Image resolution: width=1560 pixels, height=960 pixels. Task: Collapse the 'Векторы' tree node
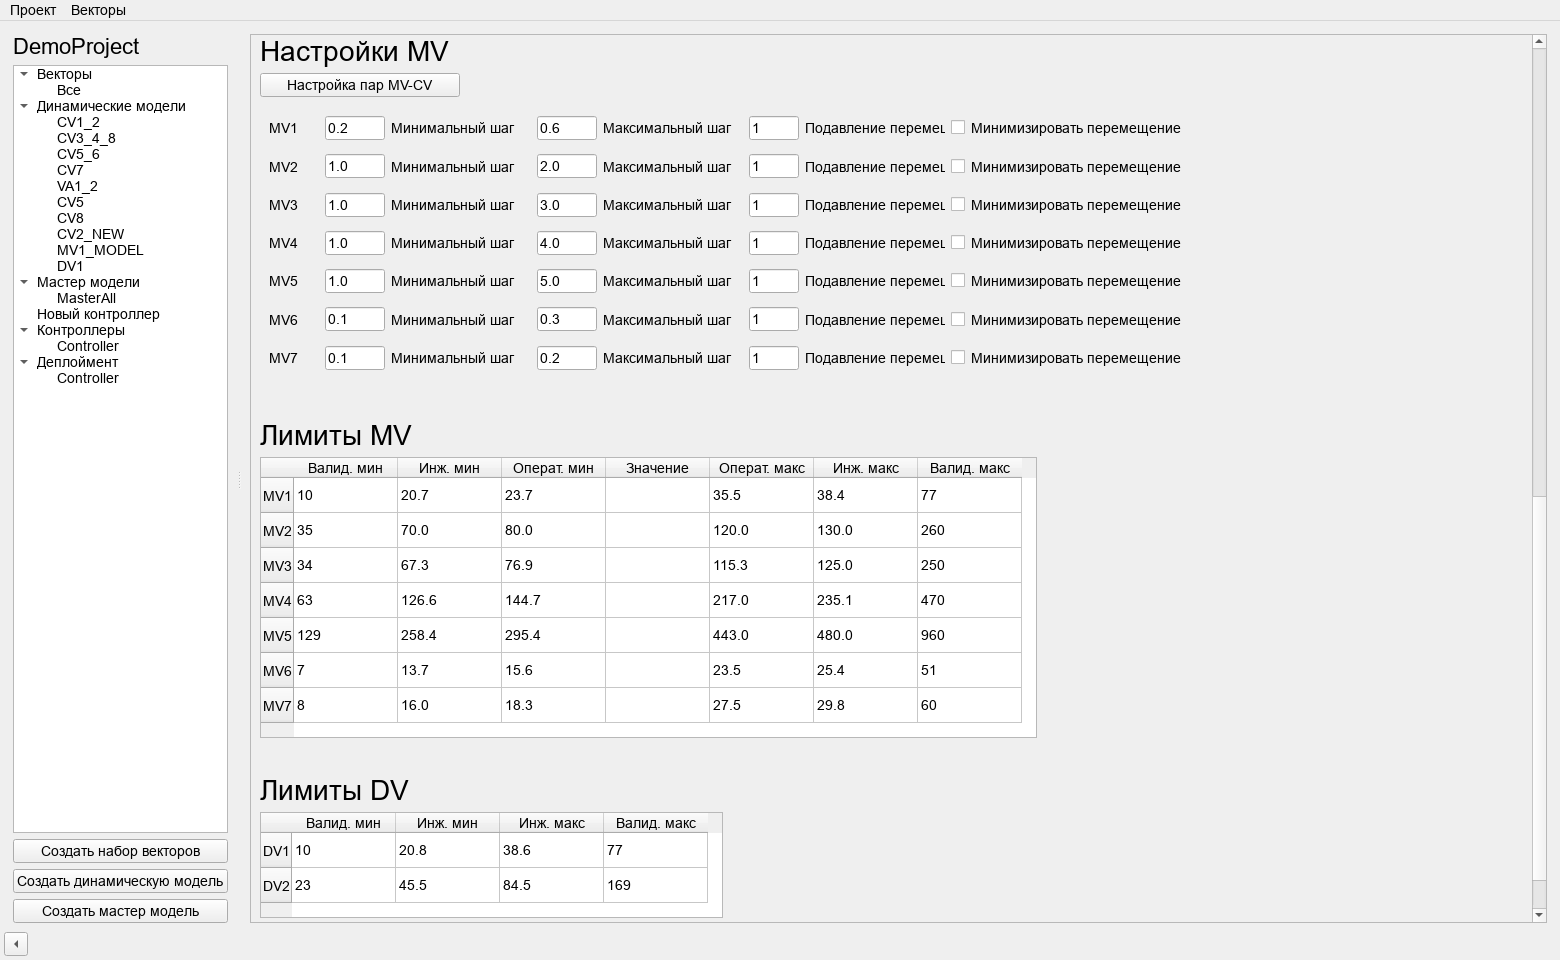[x=24, y=74]
